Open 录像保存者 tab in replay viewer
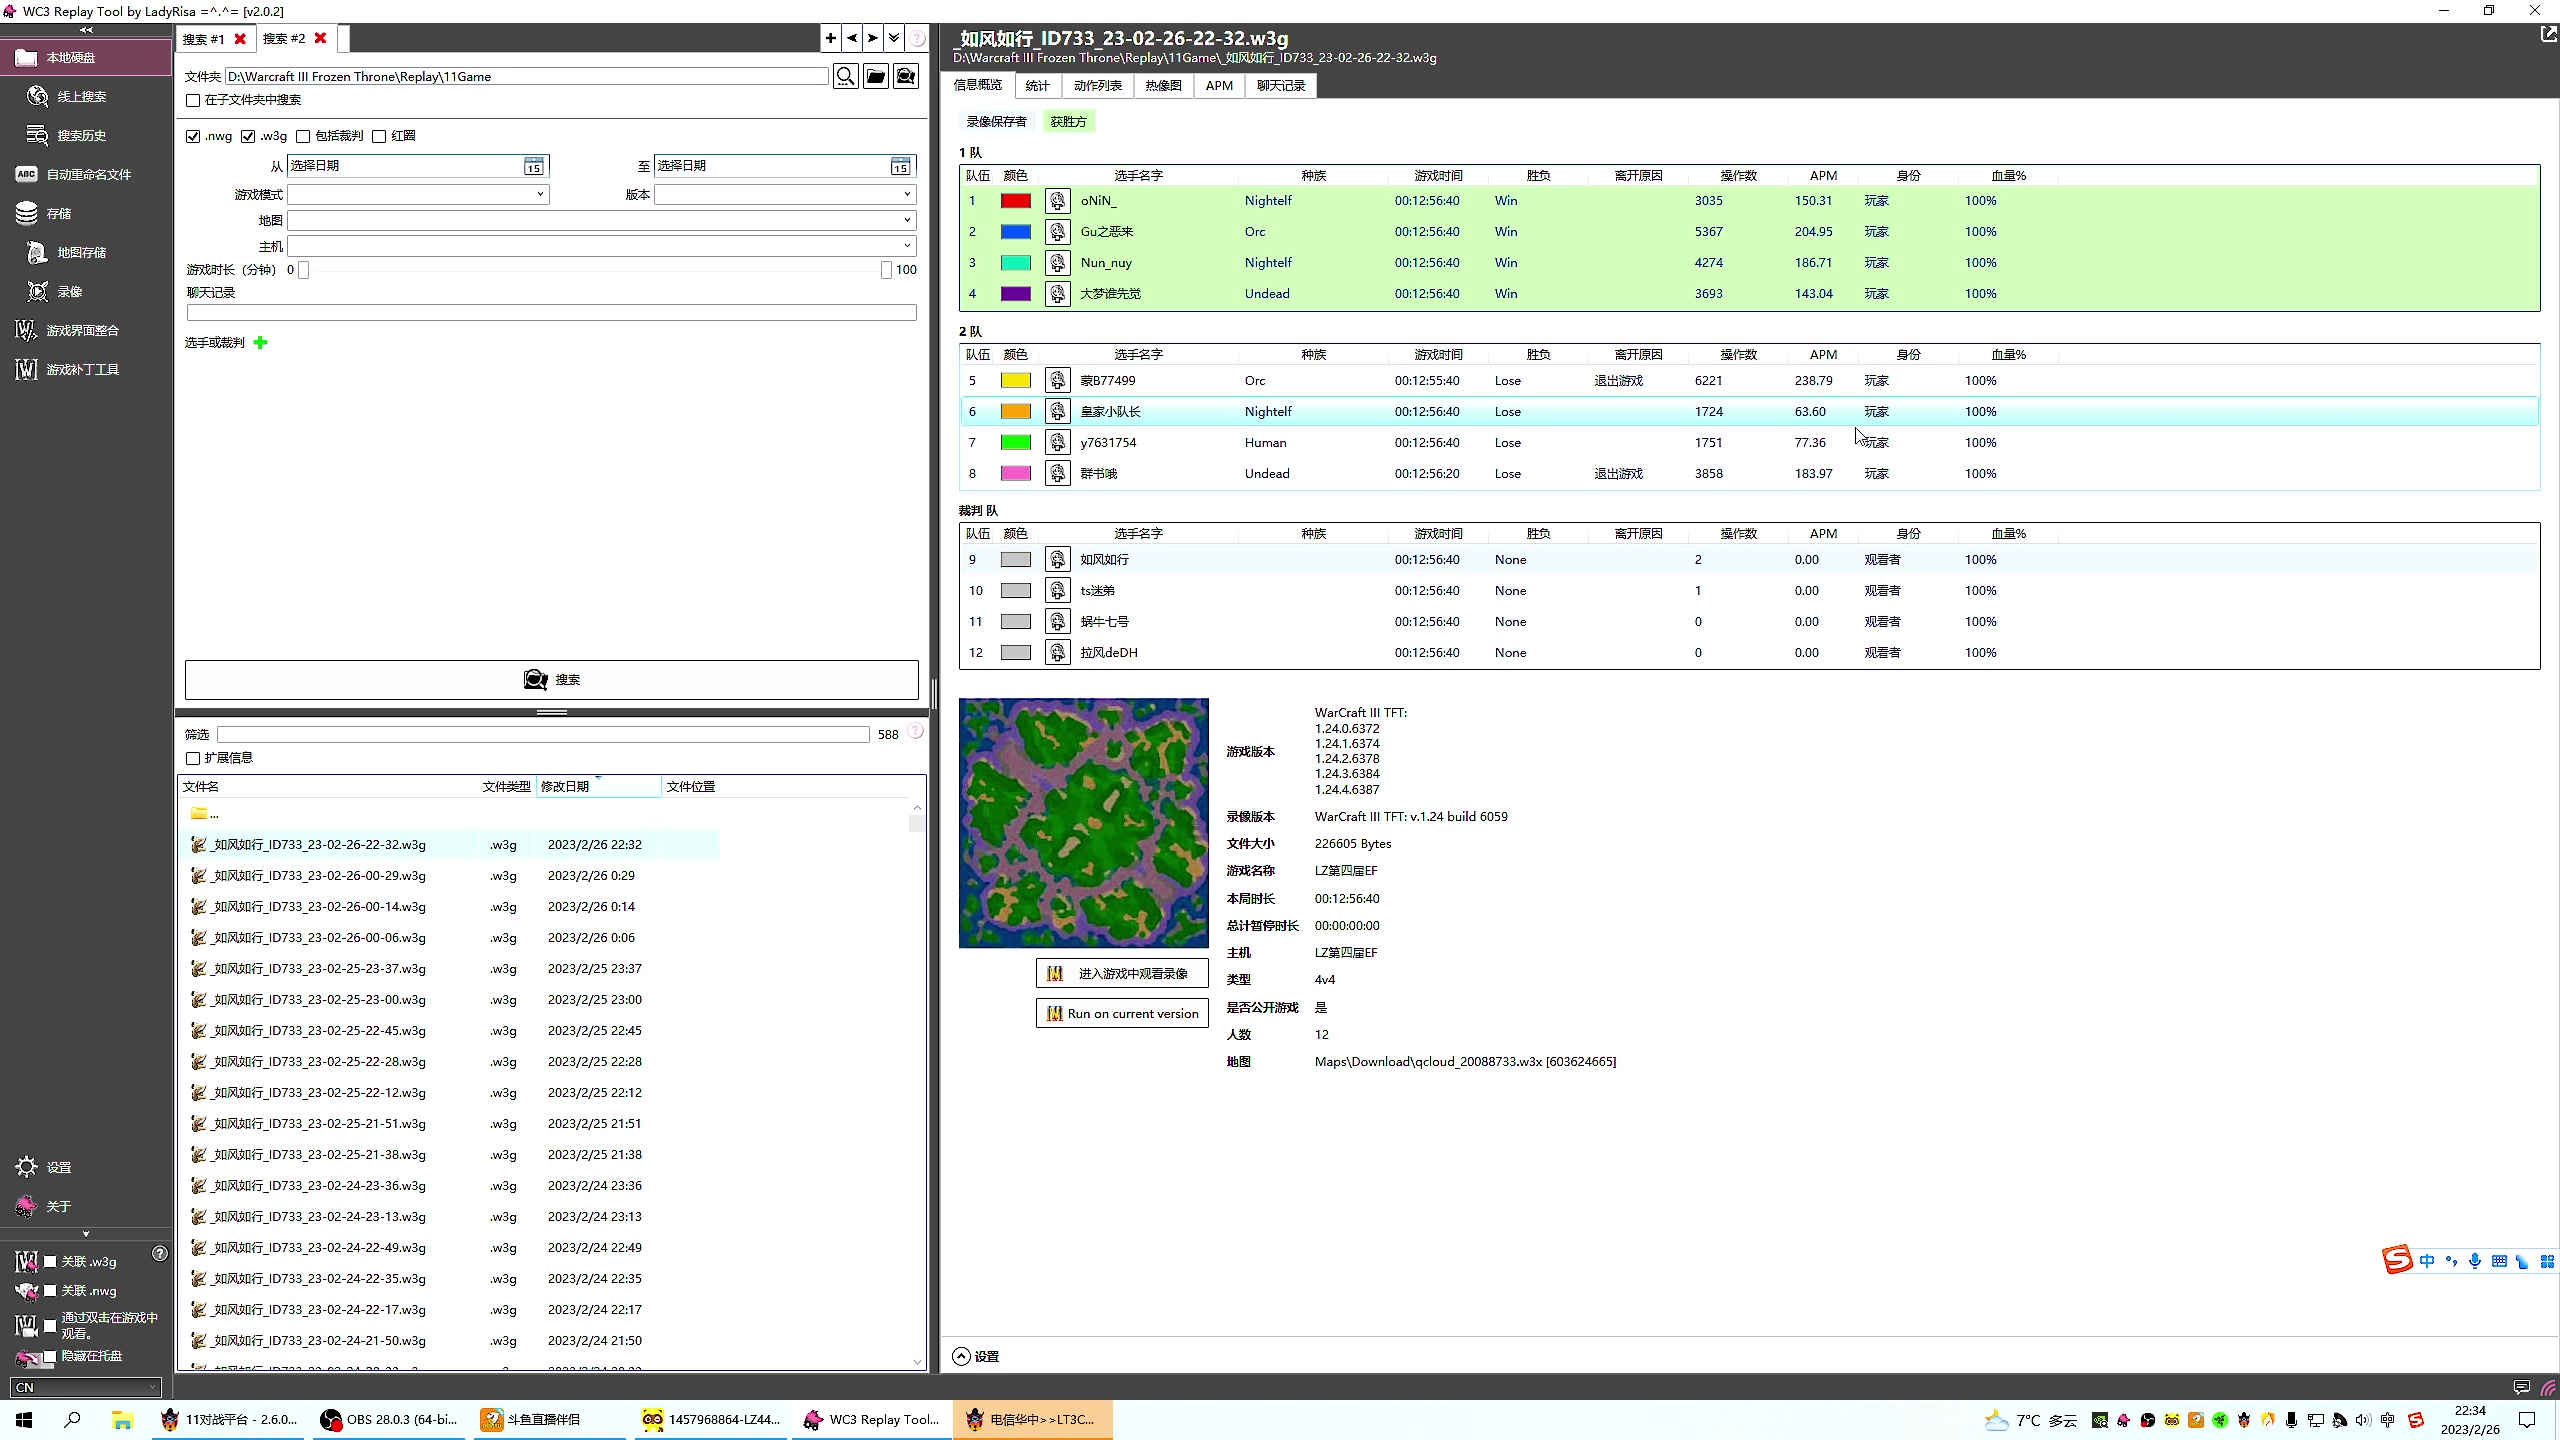2560x1440 pixels. [x=997, y=121]
